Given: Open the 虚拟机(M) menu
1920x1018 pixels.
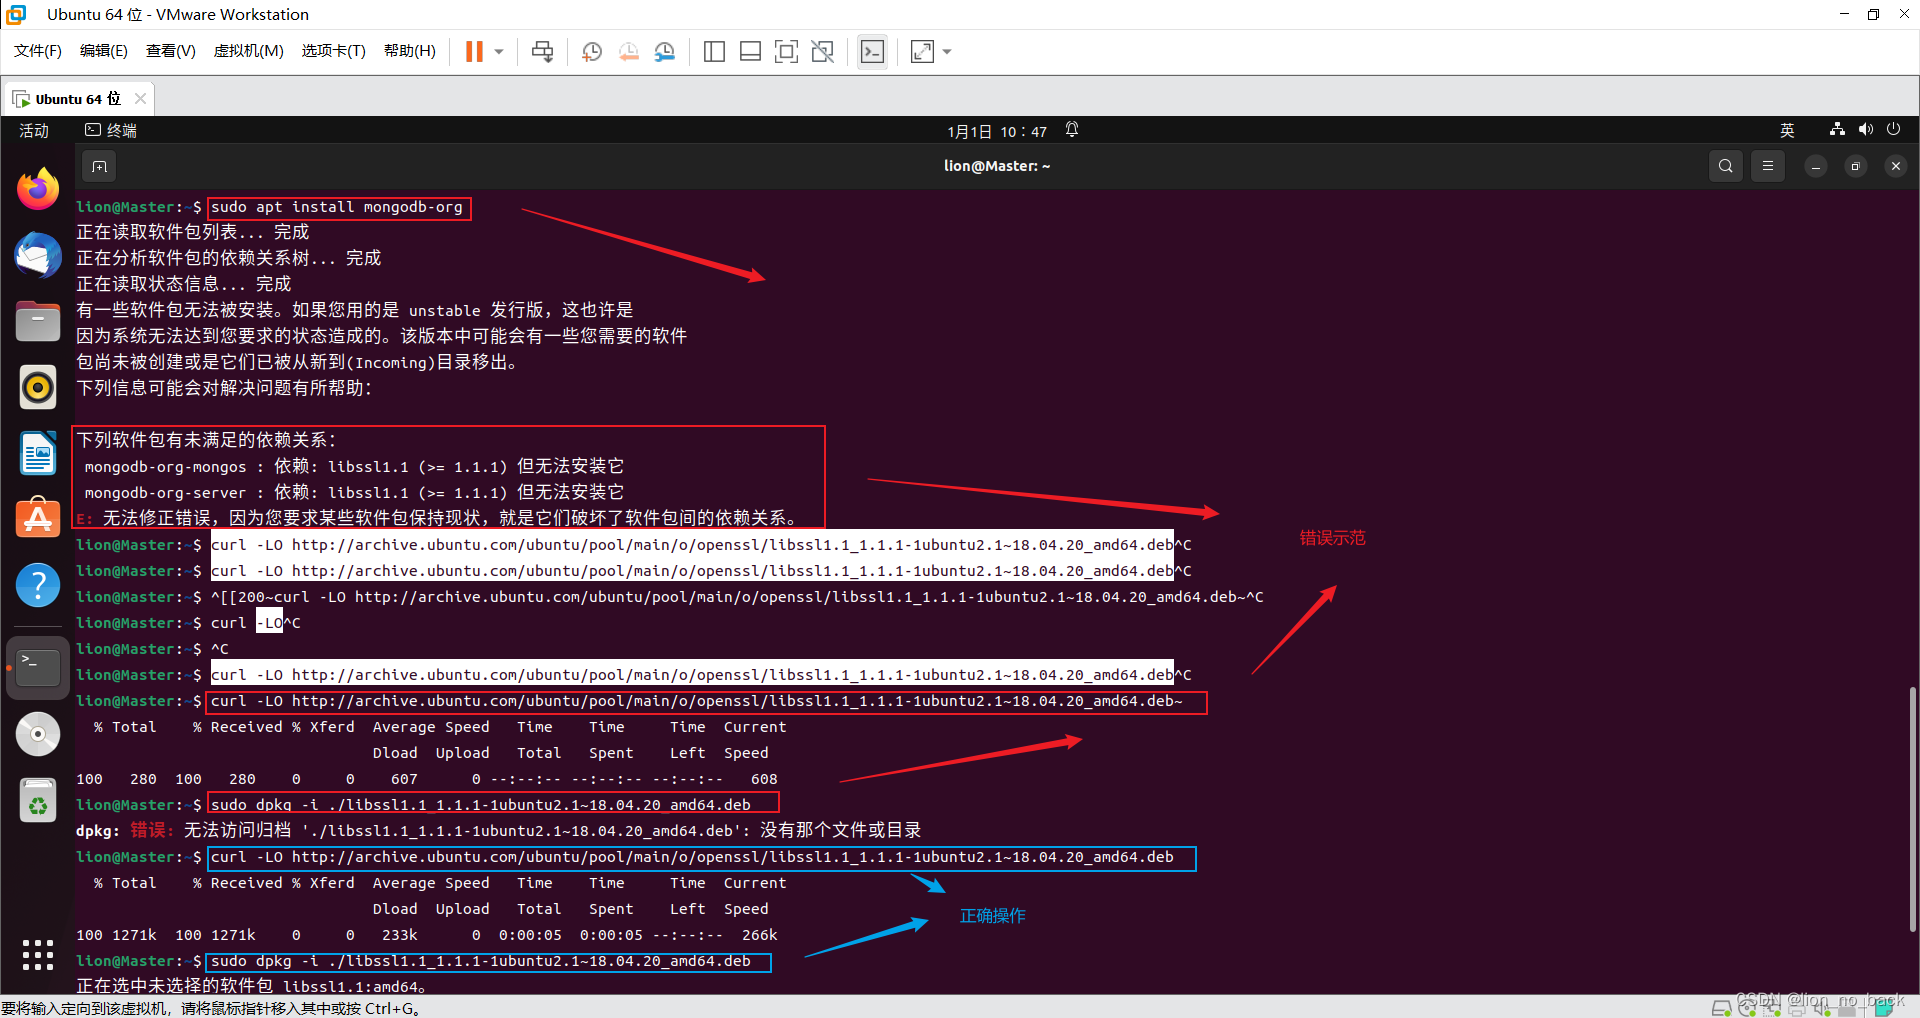Looking at the screenshot, I should tap(249, 51).
